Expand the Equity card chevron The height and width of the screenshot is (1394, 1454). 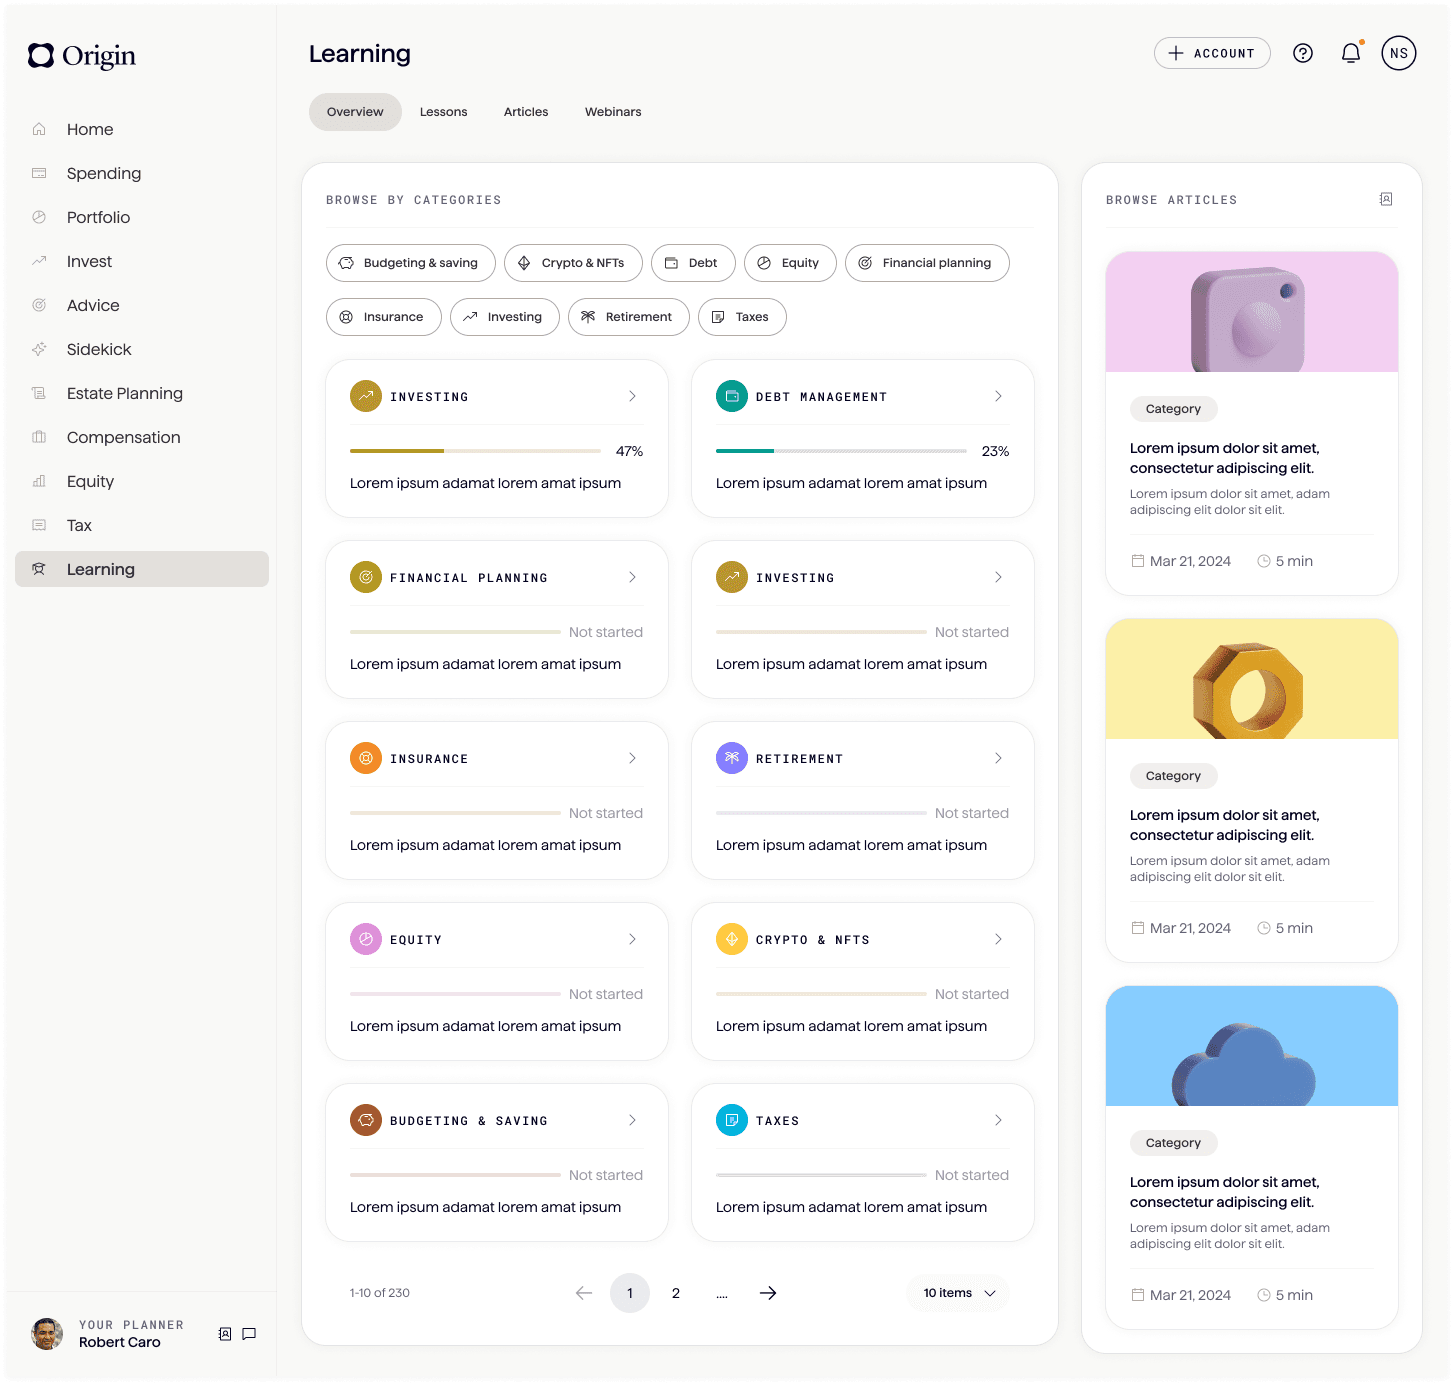coord(632,939)
